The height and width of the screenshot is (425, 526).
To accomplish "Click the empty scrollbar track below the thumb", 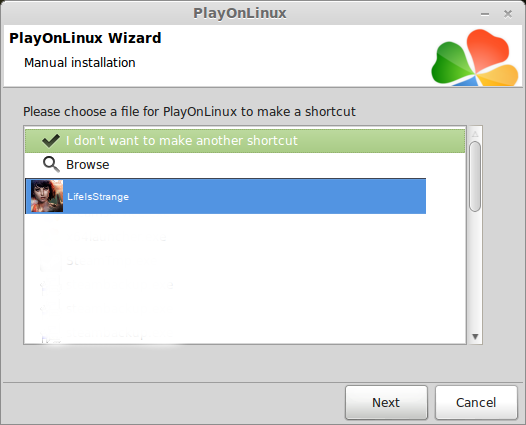I will click(475, 272).
